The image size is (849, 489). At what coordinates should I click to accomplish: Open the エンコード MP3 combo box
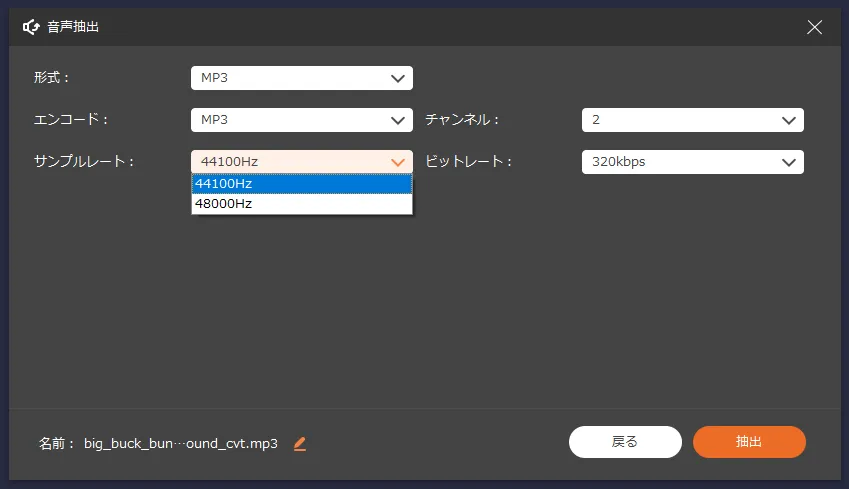point(290,120)
